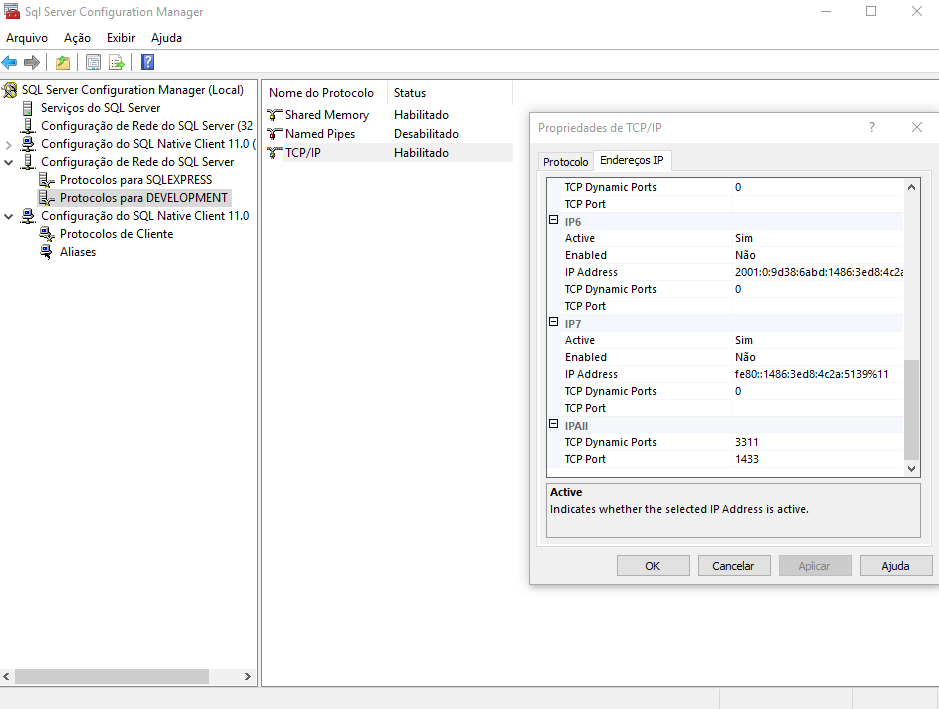The image size is (939, 709).
Task: Close the Propriedades de TCP/IP dialog
Action: pyautogui.click(x=917, y=127)
